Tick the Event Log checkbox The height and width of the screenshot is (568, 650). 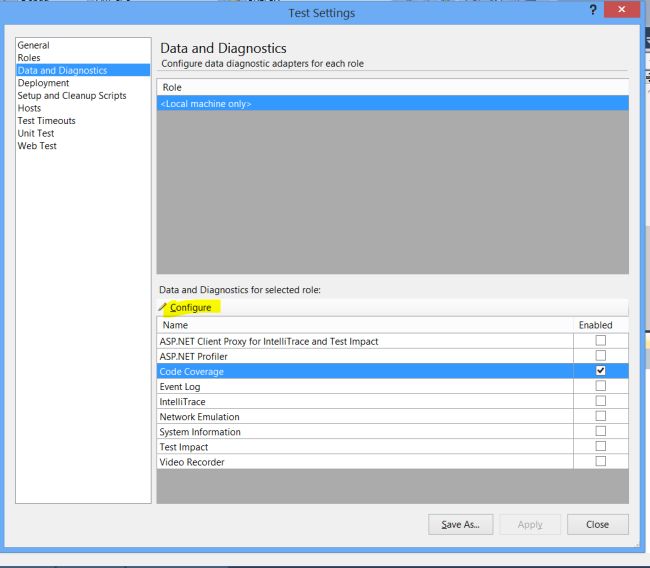600,386
